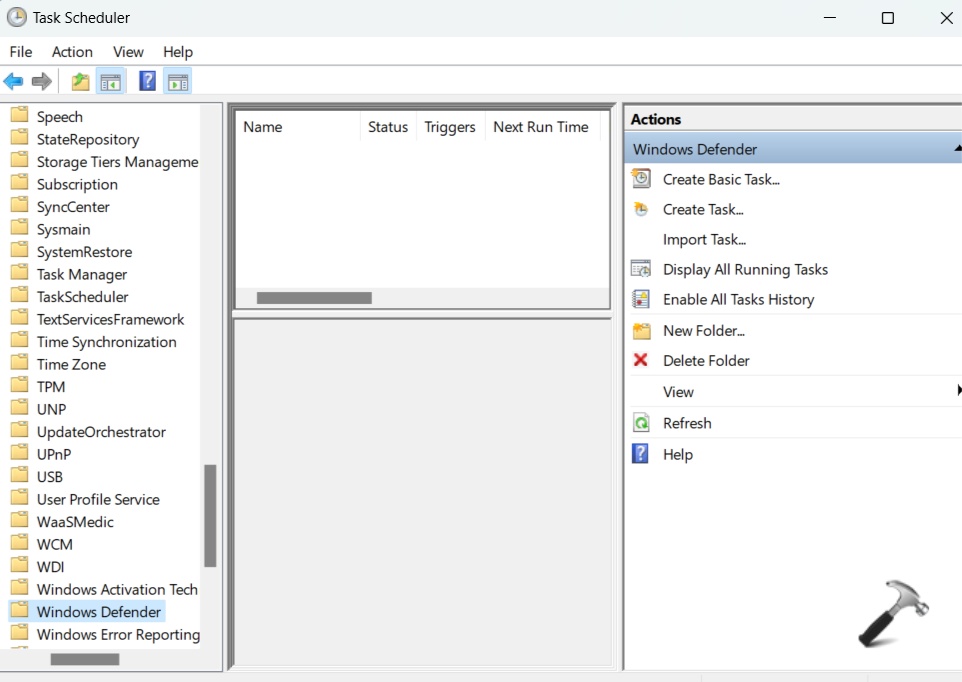This screenshot has height=682, width=962.
Task: Click the Create Task clock icon
Action: [641, 209]
